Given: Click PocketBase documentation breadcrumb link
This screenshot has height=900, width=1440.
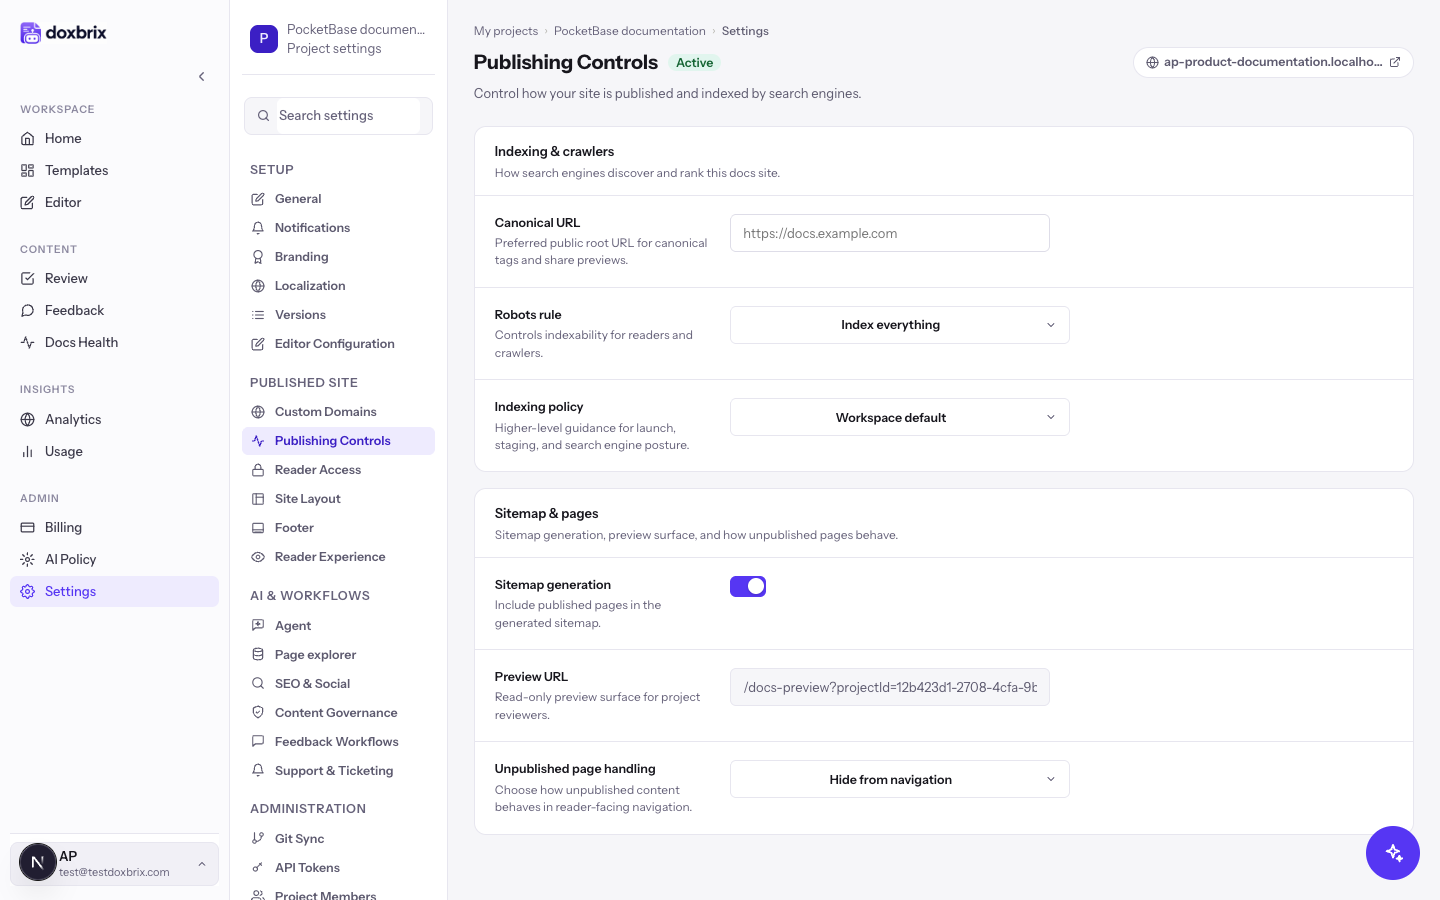Looking at the screenshot, I should pos(630,31).
